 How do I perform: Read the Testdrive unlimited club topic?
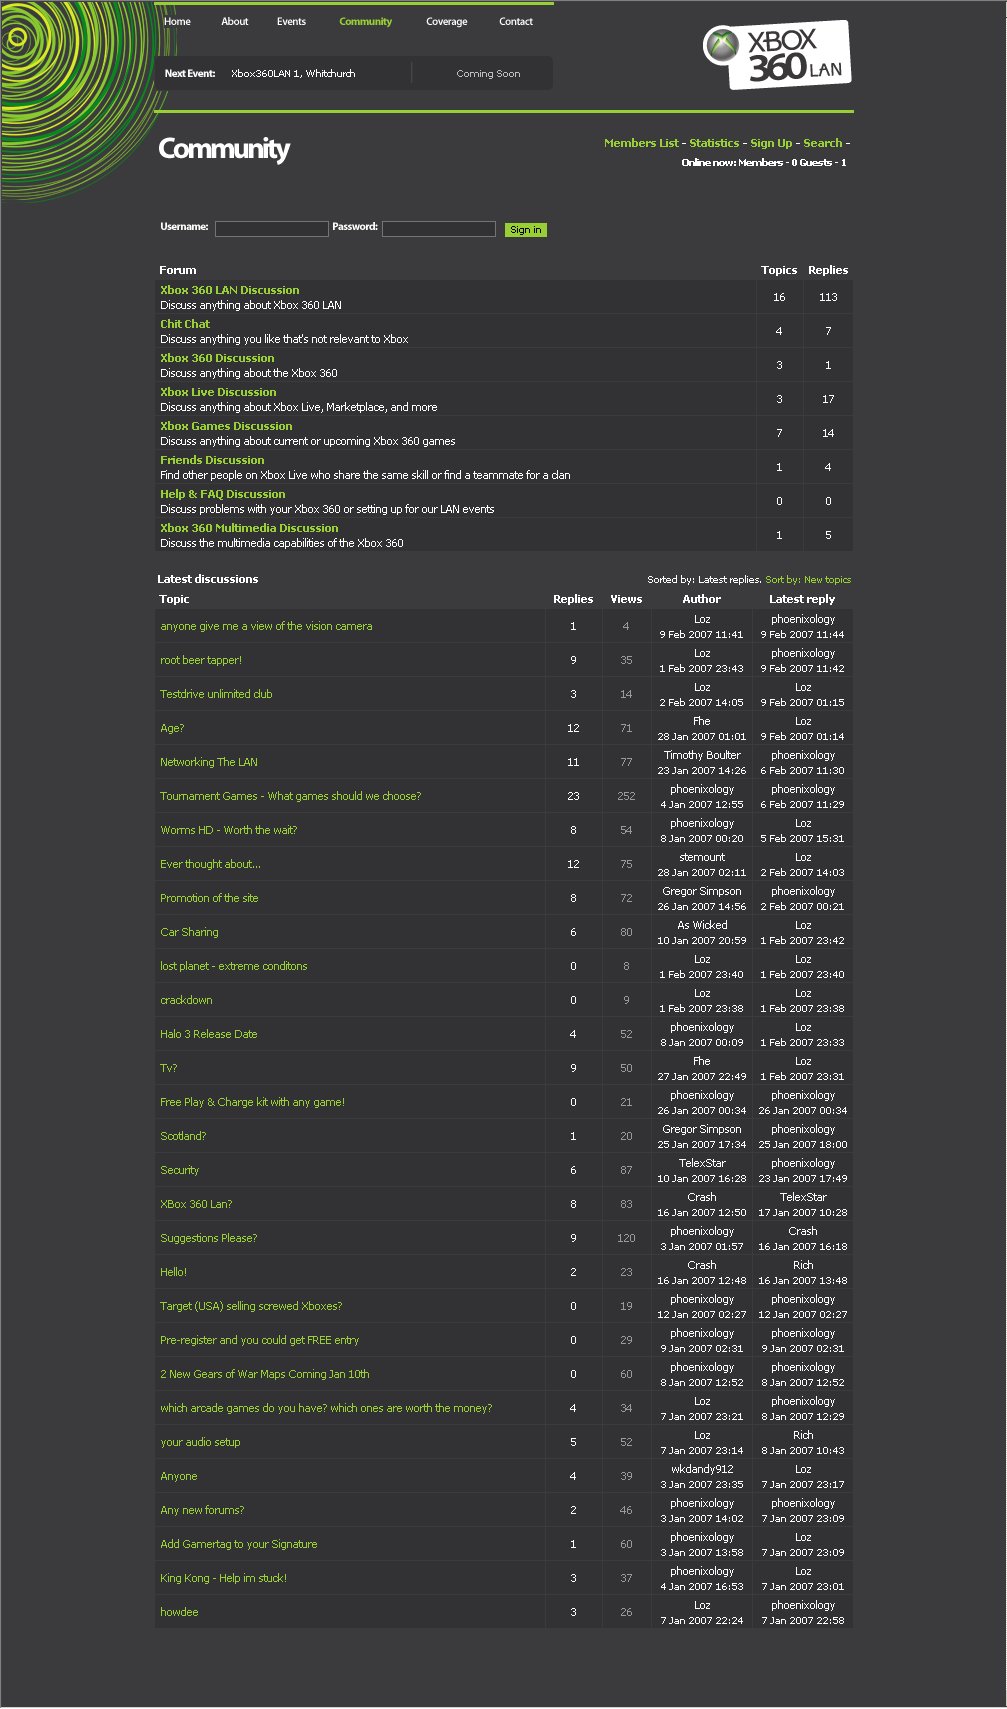pos(216,694)
